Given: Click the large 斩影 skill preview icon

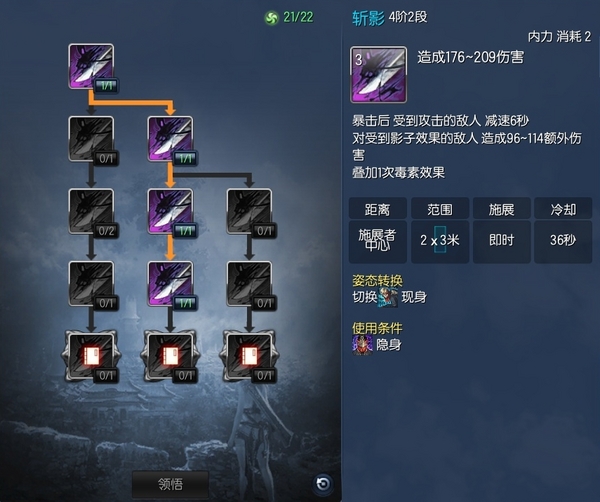Looking at the screenshot, I should click(x=378, y=75).
